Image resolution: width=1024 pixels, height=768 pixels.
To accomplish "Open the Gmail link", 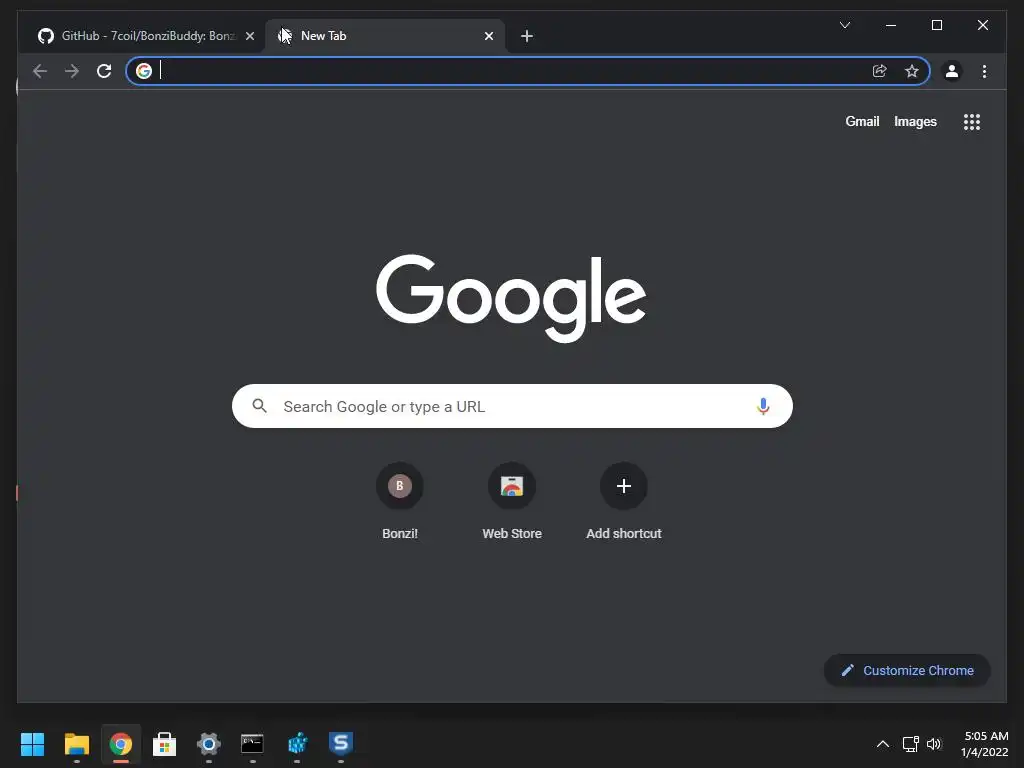I will pos(862,121).
